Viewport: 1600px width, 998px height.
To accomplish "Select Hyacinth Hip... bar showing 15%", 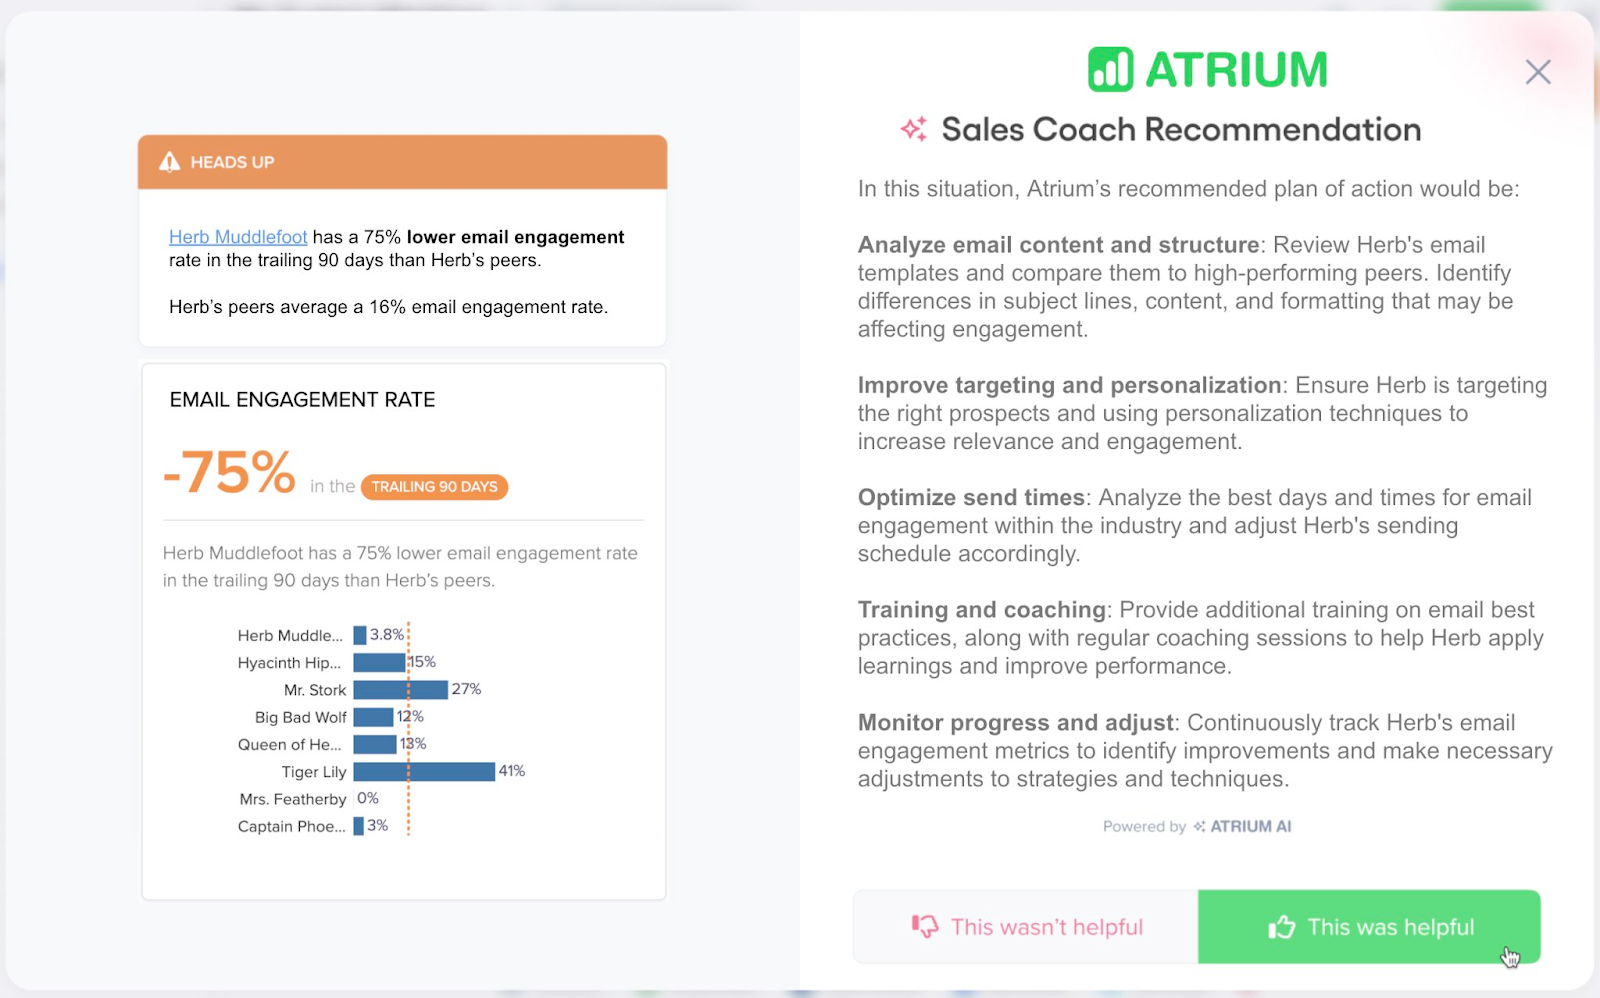I will 379,662.
